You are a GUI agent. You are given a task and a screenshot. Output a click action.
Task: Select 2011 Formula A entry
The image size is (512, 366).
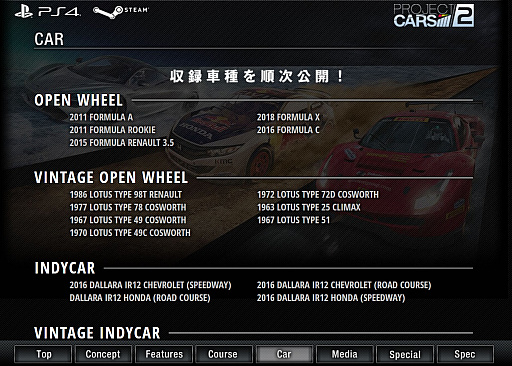pos(101,117)
